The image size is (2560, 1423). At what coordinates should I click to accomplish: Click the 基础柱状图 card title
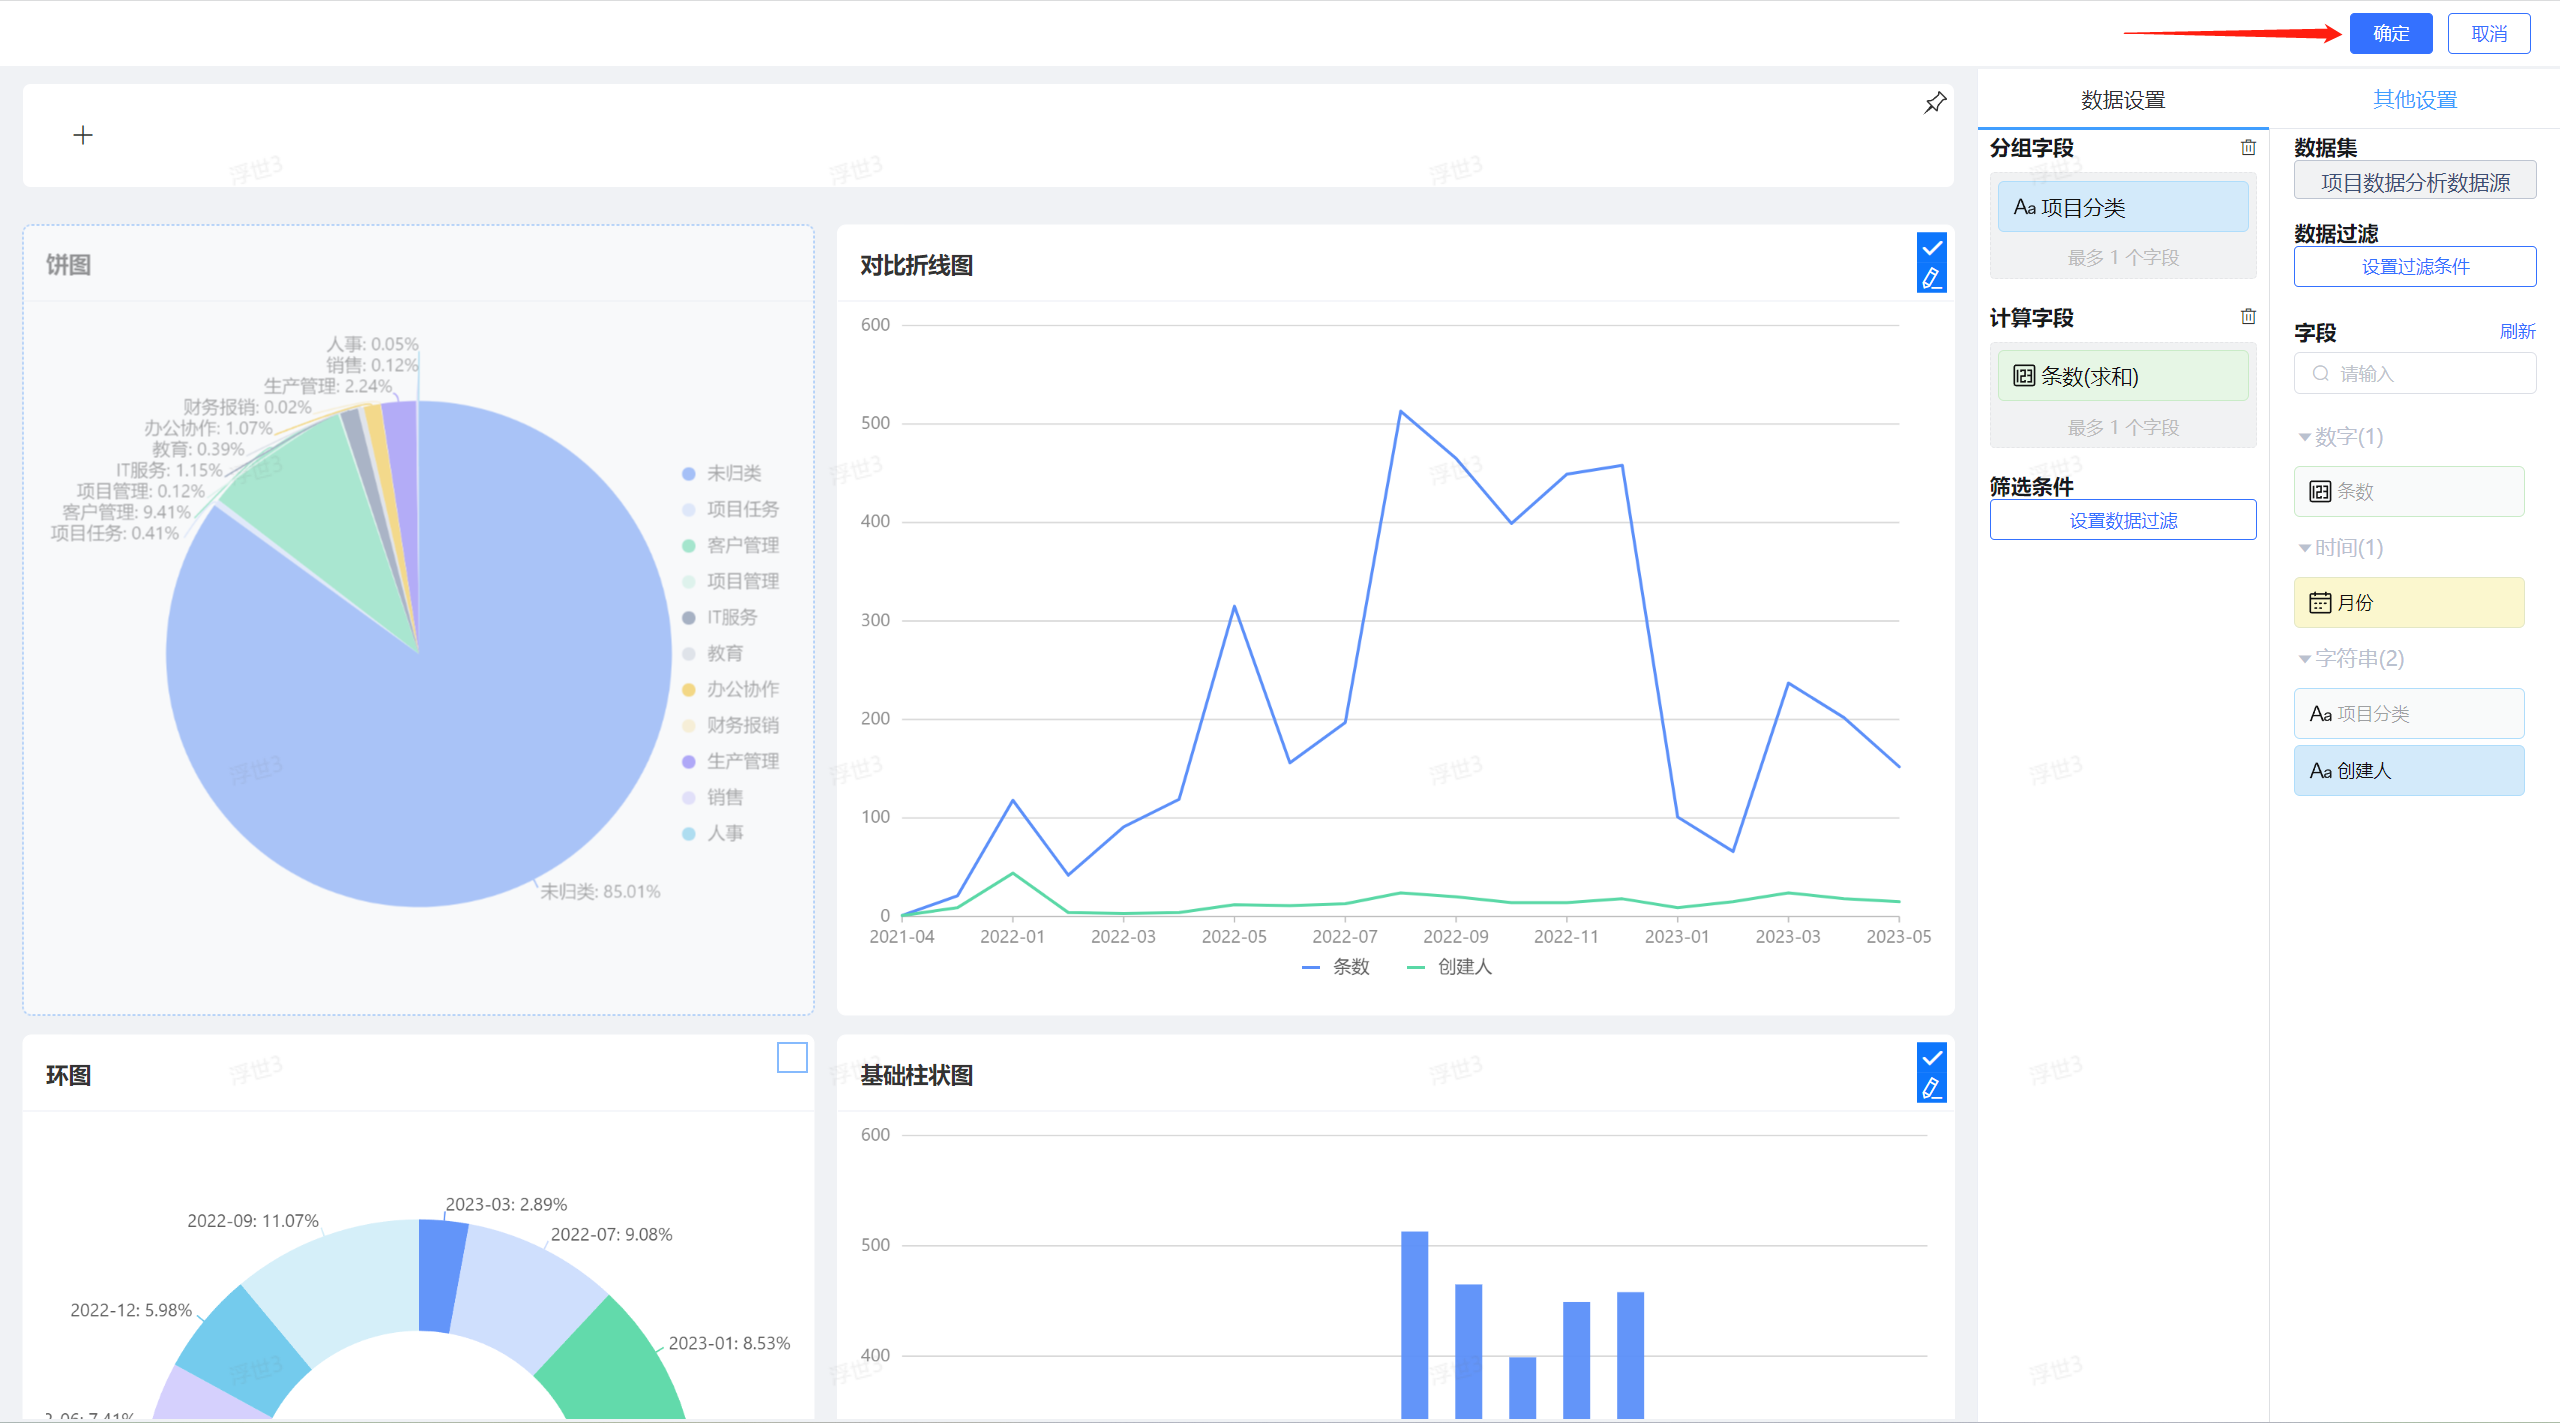click(916, 1075)
